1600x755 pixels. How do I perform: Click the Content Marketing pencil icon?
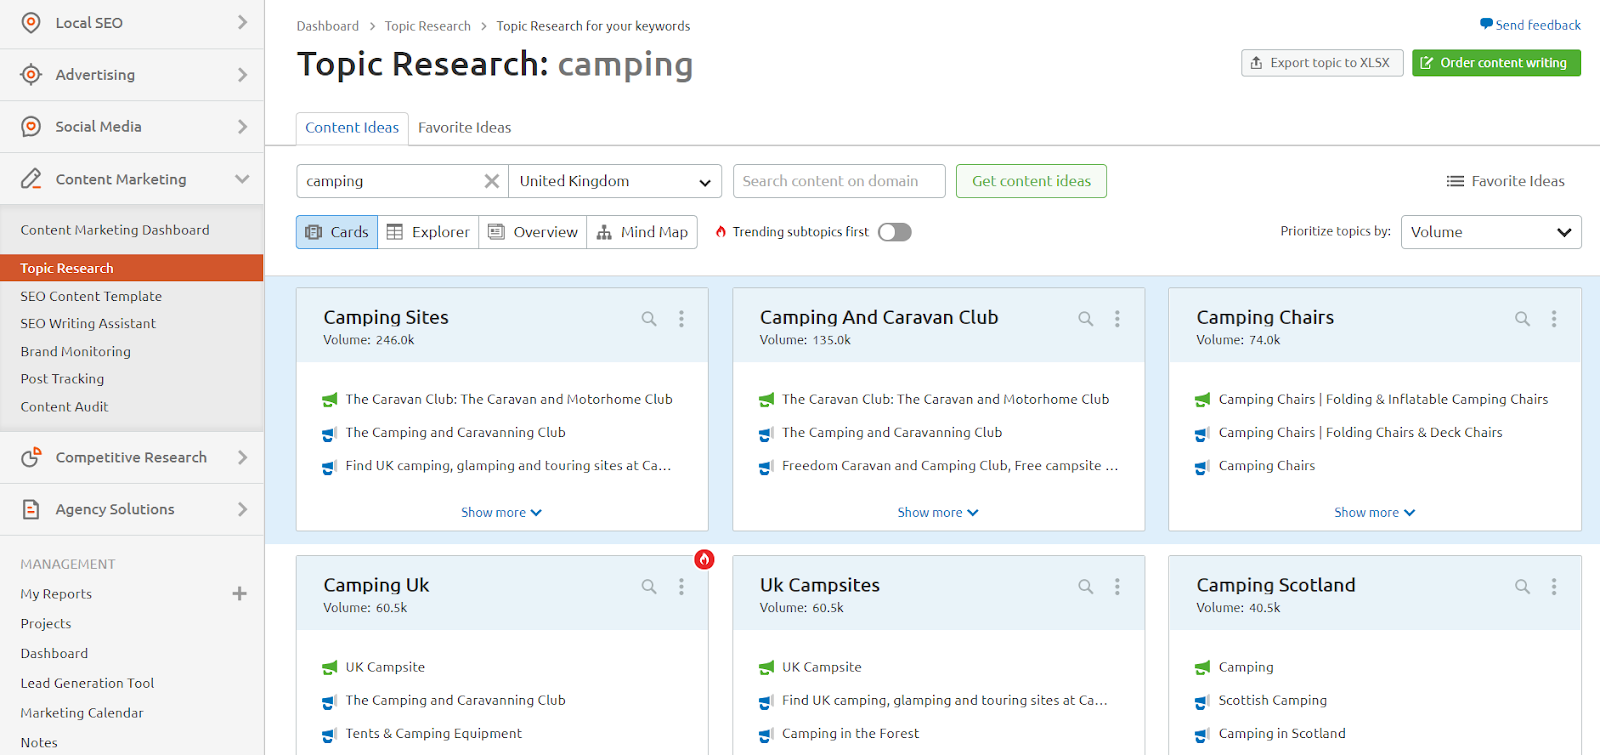point(31,179)
